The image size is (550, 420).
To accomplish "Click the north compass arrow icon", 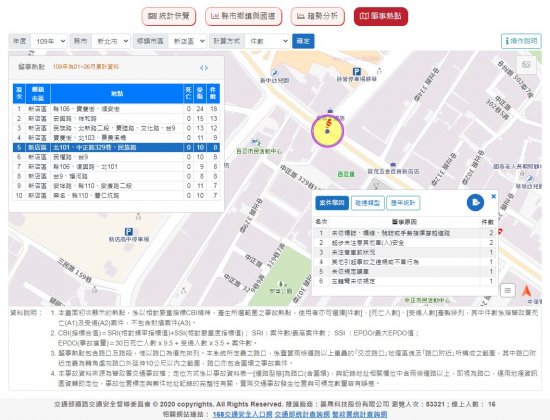I will [x=526, y=291].
